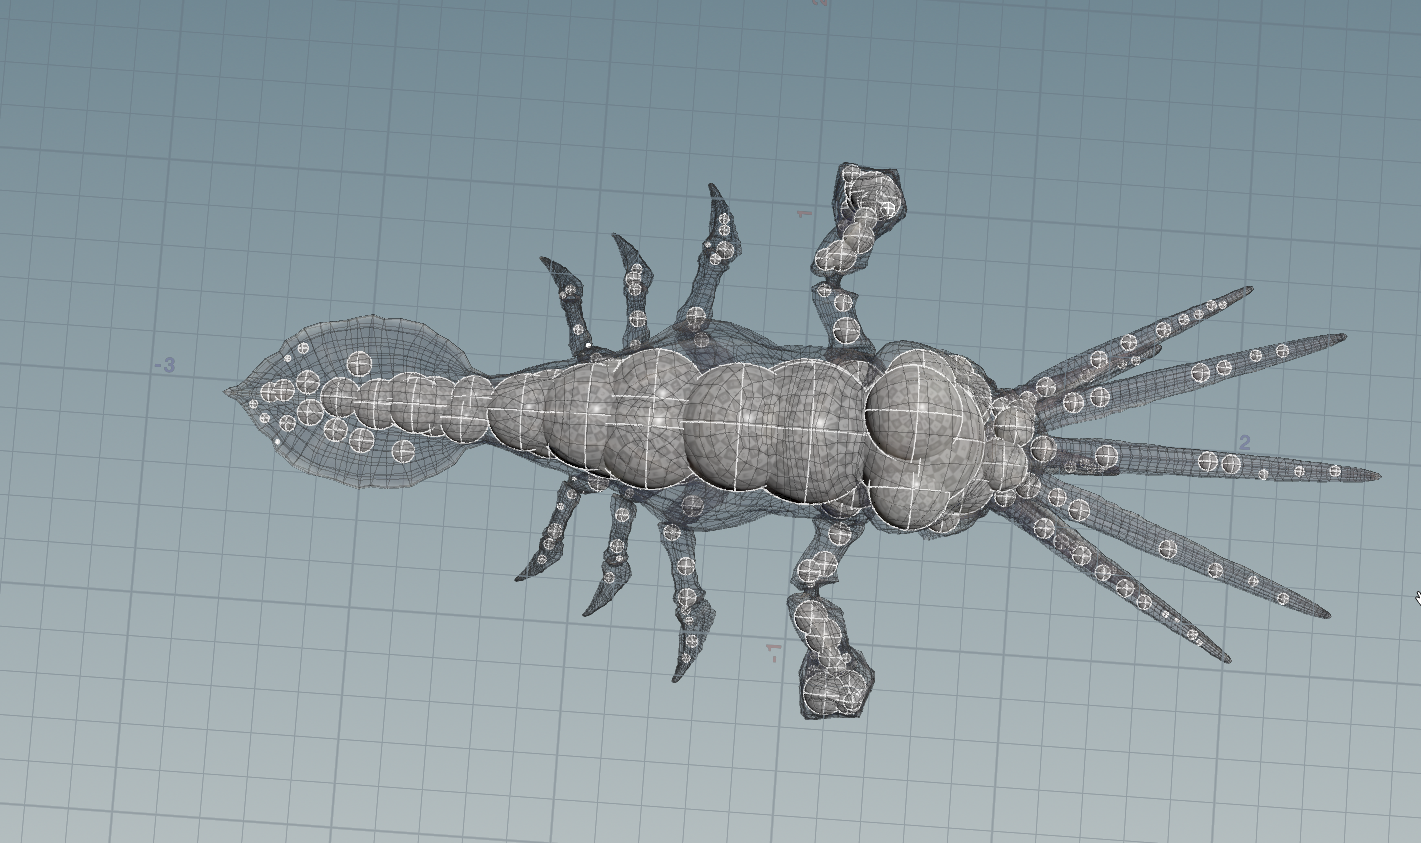
Task: Pick the tip of the bottommost tentacle
Action: coord(1226,659)
